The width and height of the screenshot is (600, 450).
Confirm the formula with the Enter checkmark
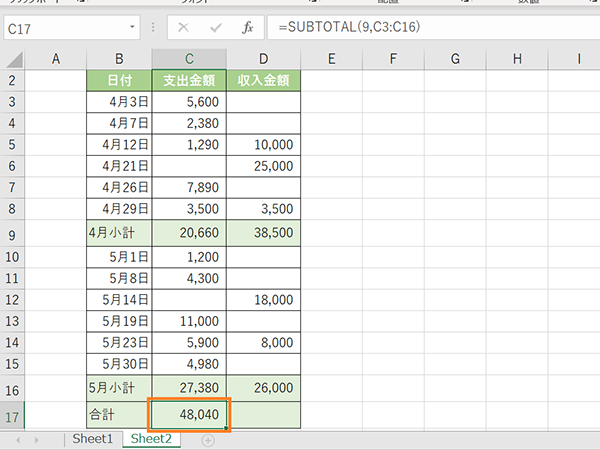(216, 28)
